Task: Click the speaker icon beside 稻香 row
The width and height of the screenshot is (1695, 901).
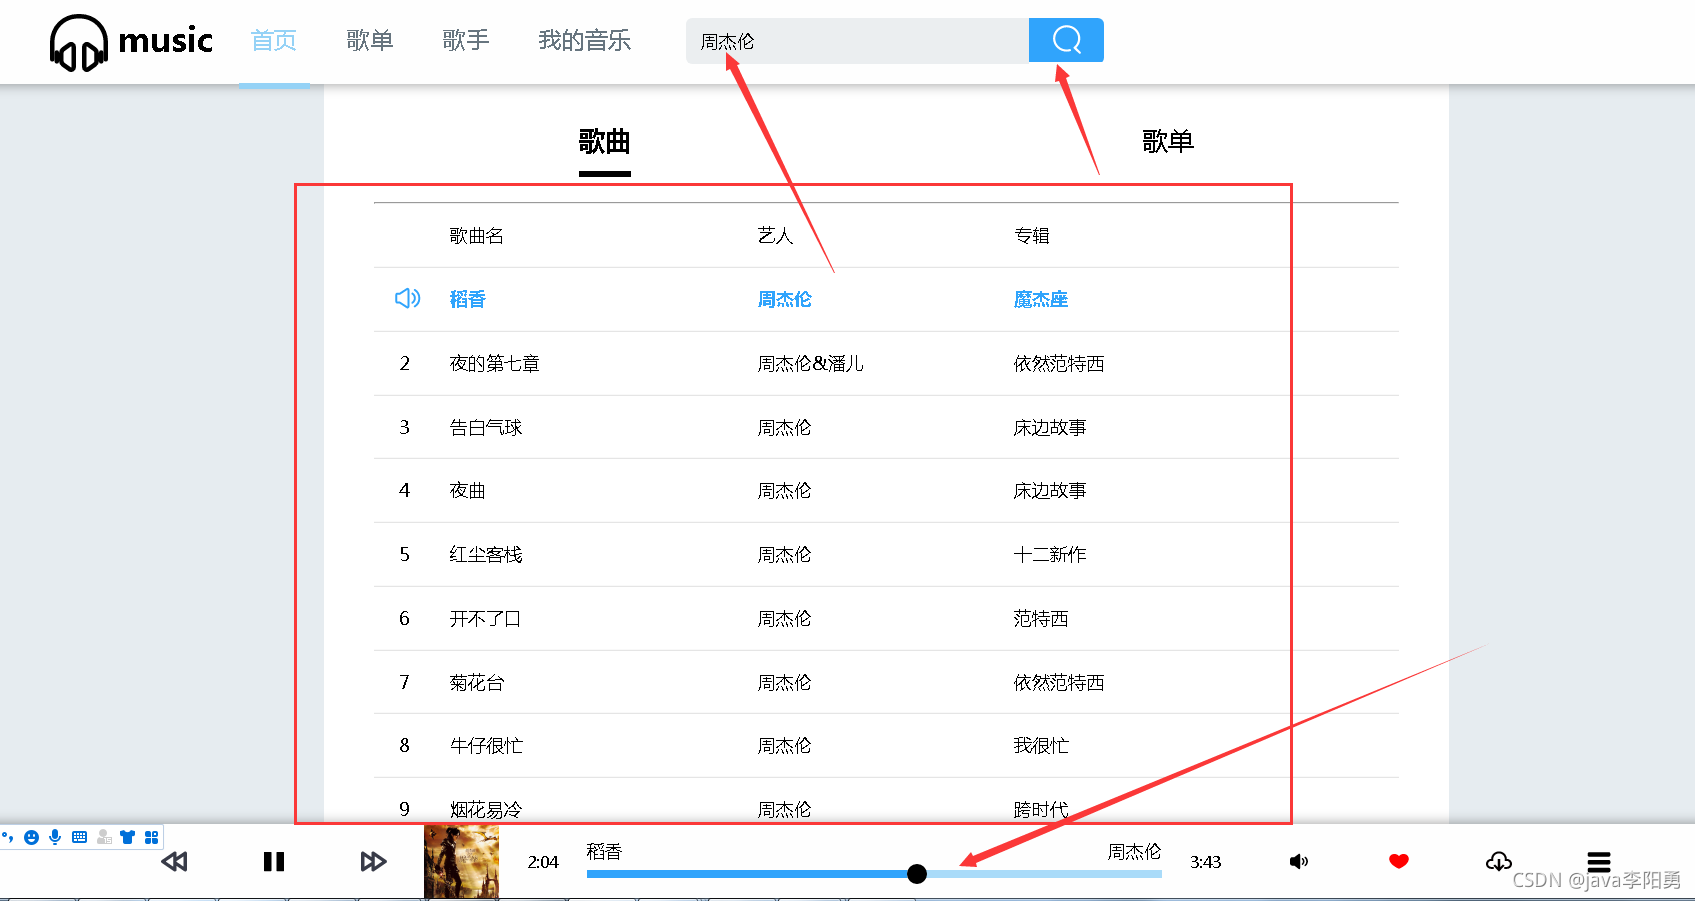Action: click(x=407, y=298)
